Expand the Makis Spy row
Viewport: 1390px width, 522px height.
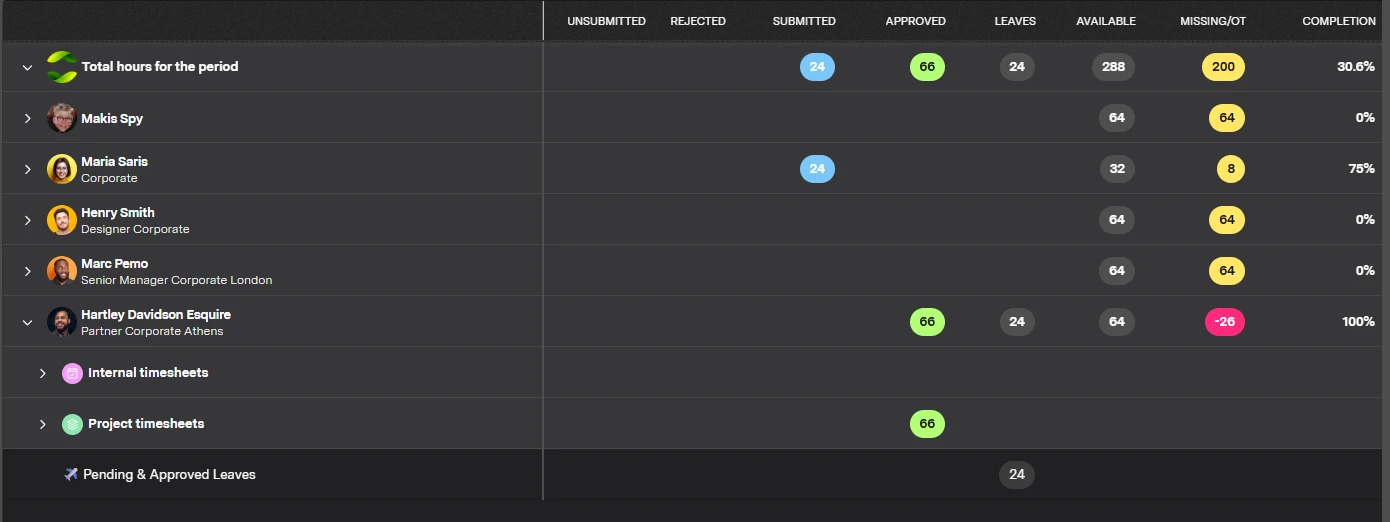pyautogui.click(x=28, y=118)
